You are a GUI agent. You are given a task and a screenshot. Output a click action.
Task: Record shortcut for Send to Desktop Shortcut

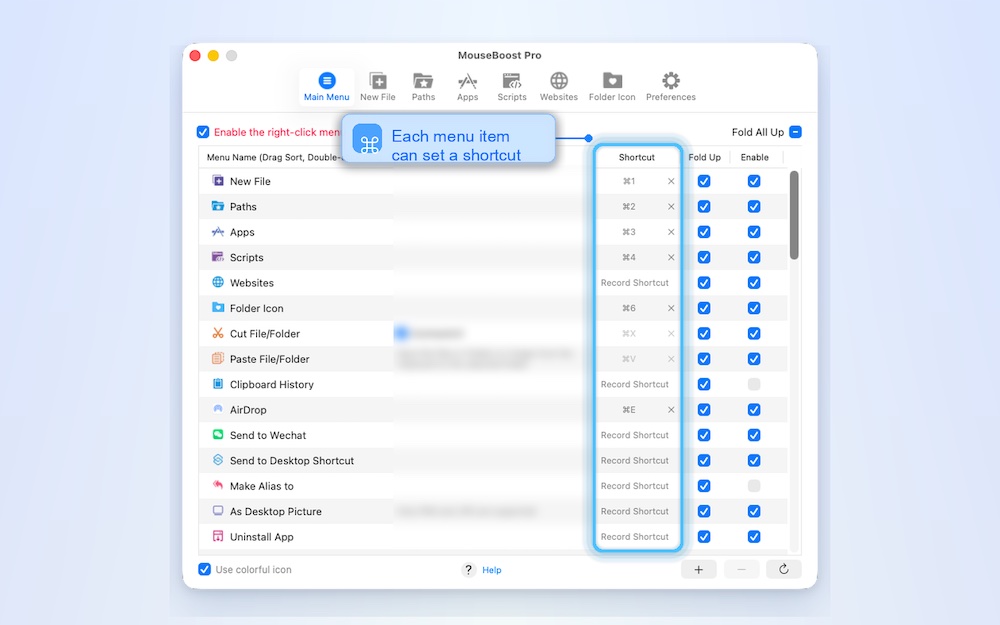click(x=635, y=460)
